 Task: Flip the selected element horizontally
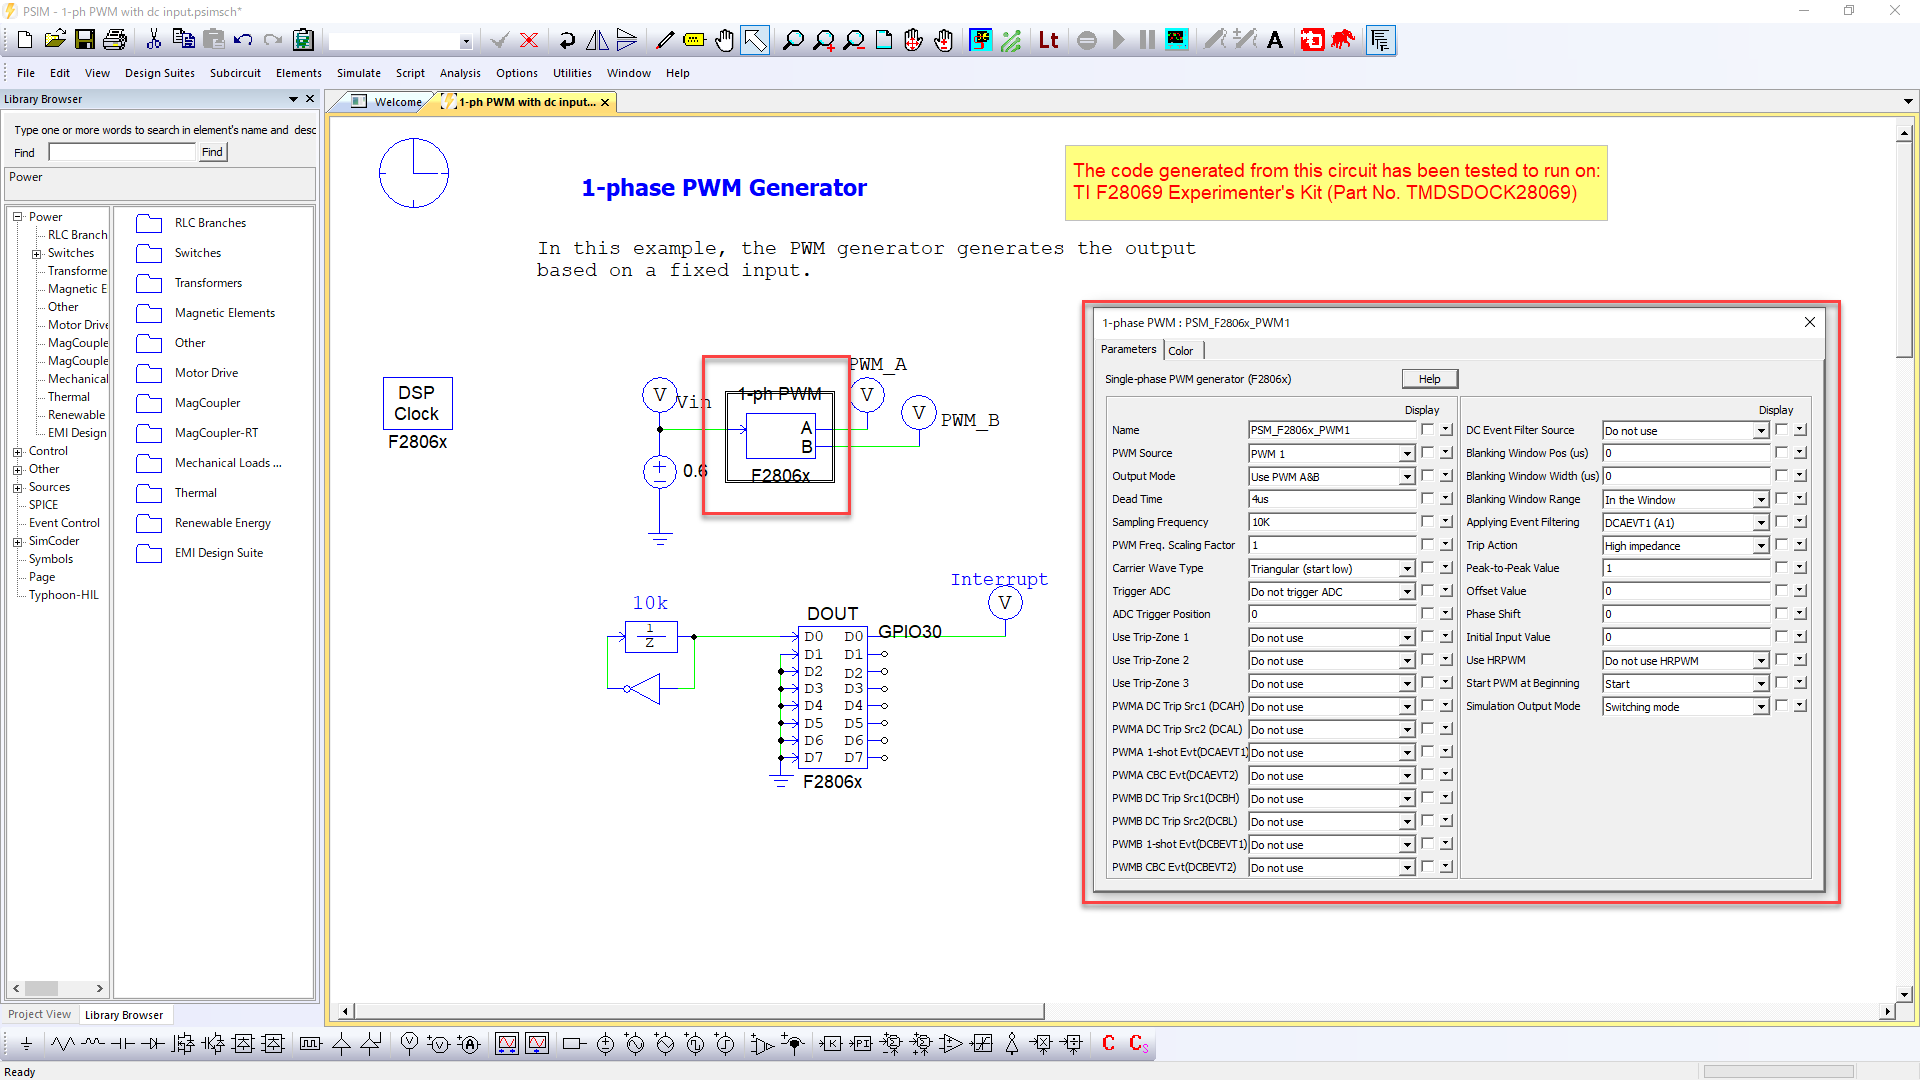pyautogui.click(x=597, y=40)
